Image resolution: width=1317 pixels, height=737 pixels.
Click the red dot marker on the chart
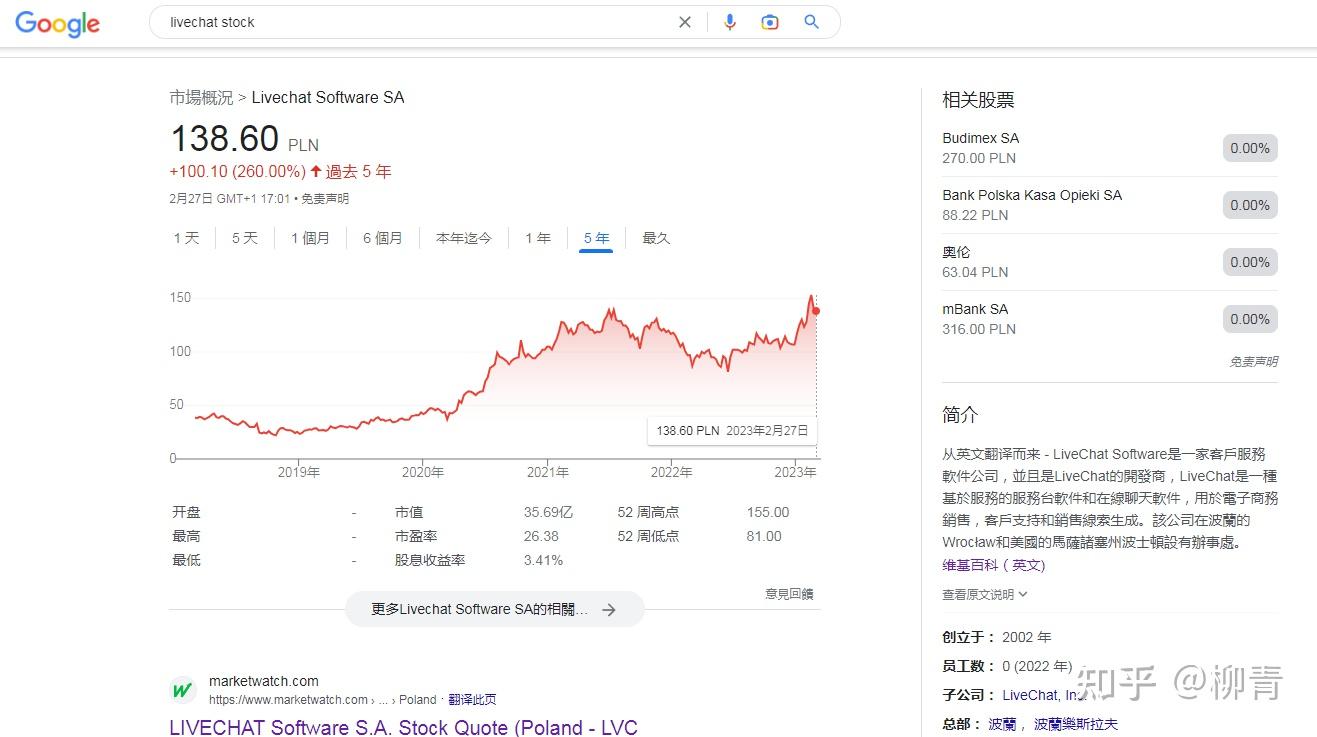click(816, 311)
